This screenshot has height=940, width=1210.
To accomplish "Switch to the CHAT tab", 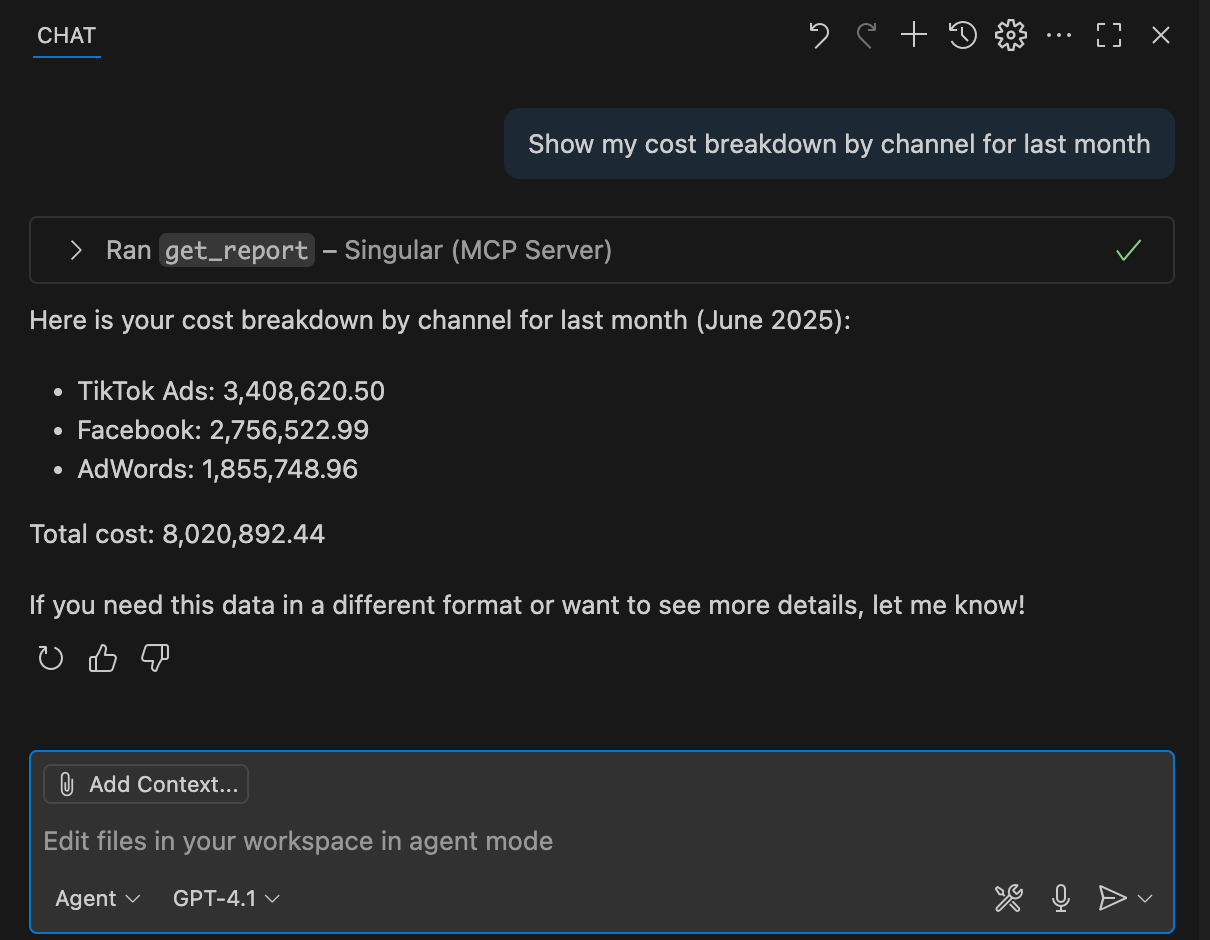I will pyautogui.click(x=66, y=35).
